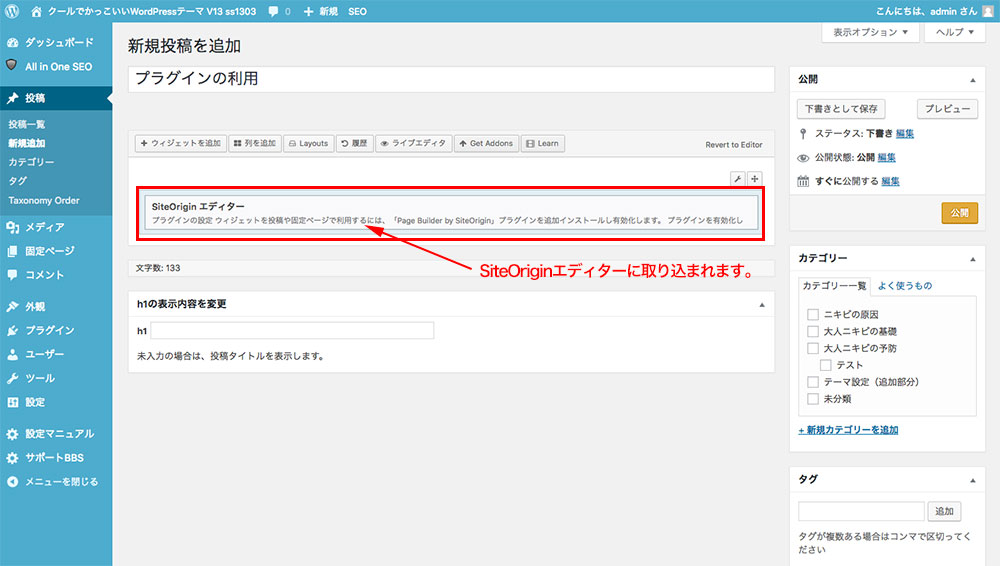Image resolution: width=1000 pixels, height=566 pixels.
Task: Click post title field プラグインの利用
Action: pyautogui.click(x=452, y=79)
